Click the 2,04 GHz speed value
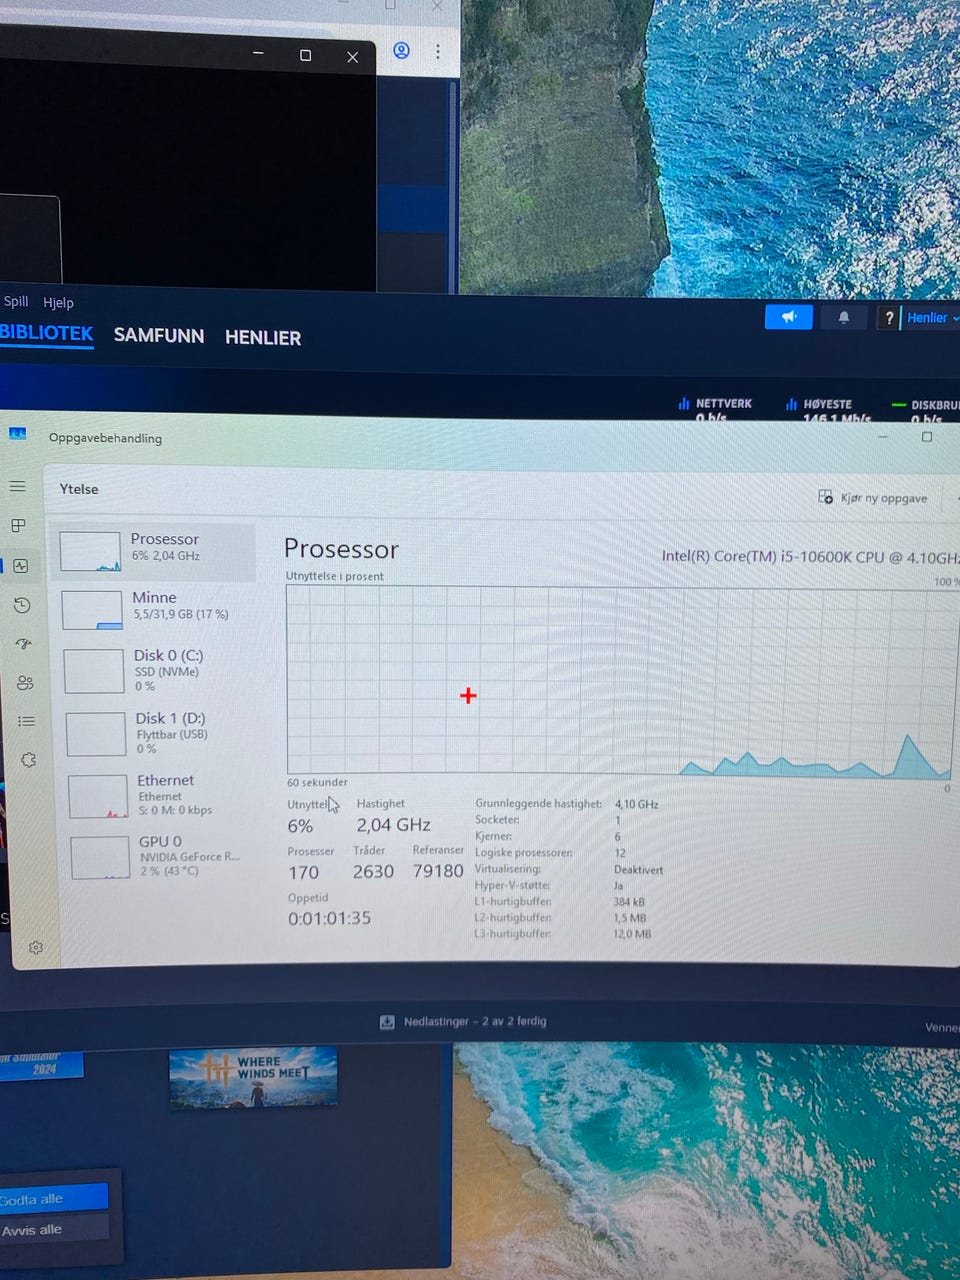Screen dimensions: 960x1280 394,825
